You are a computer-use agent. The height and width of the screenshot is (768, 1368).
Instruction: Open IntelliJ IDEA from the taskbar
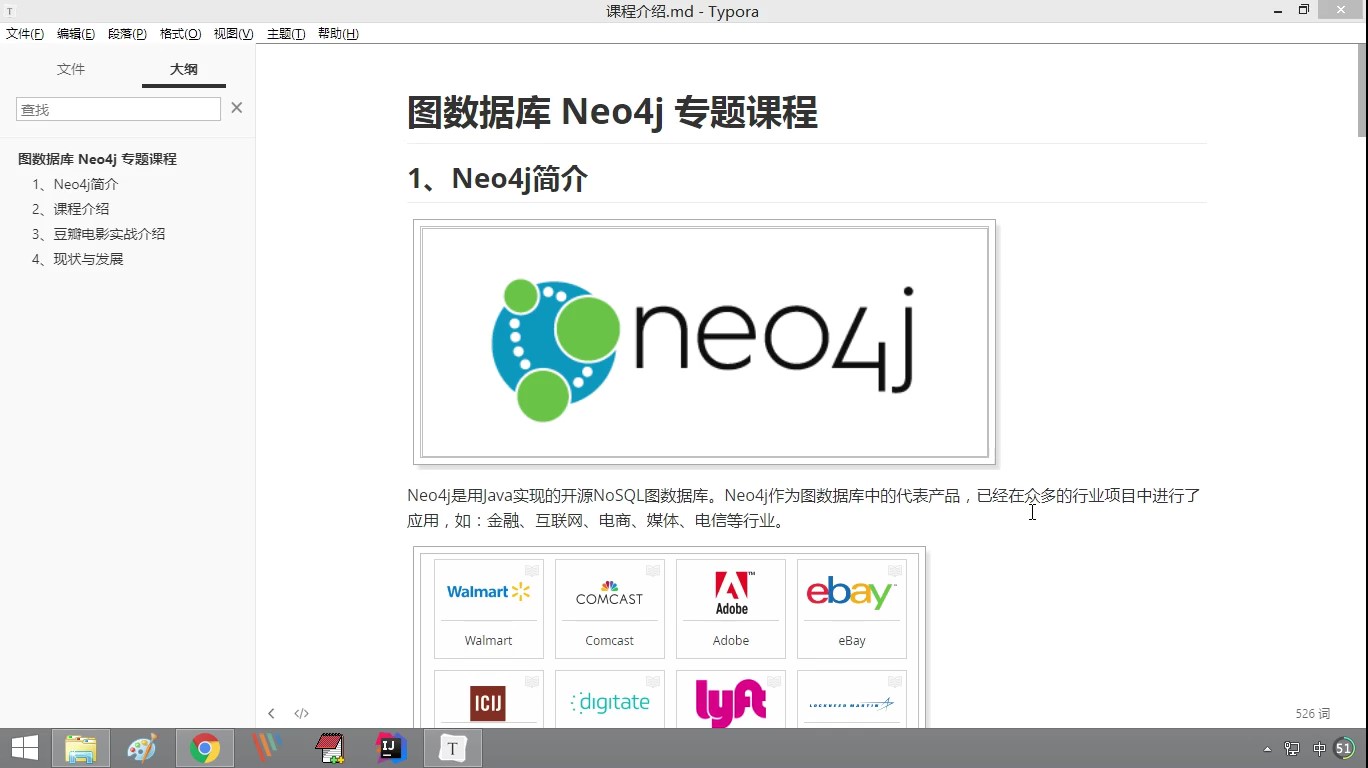coord(391,748)
